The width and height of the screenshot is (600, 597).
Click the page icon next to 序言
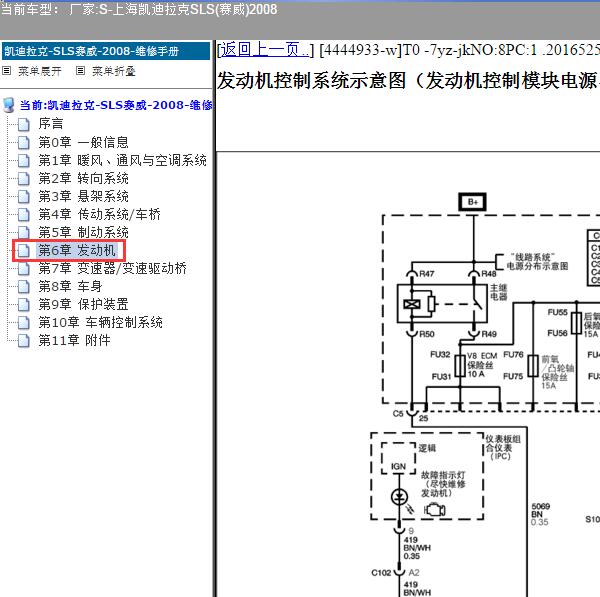[24, 124]
